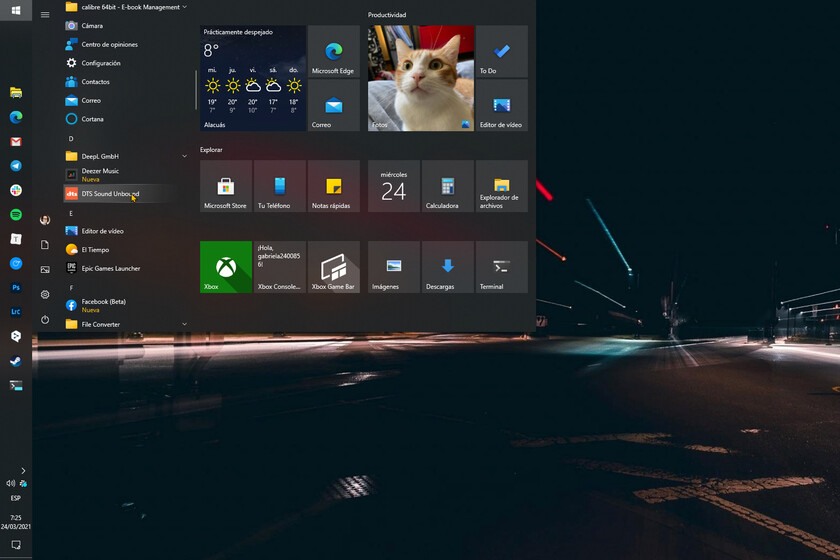Expand the DeepL GmbH folder
Screen dimensions: 840x560
tap(126, 156)
